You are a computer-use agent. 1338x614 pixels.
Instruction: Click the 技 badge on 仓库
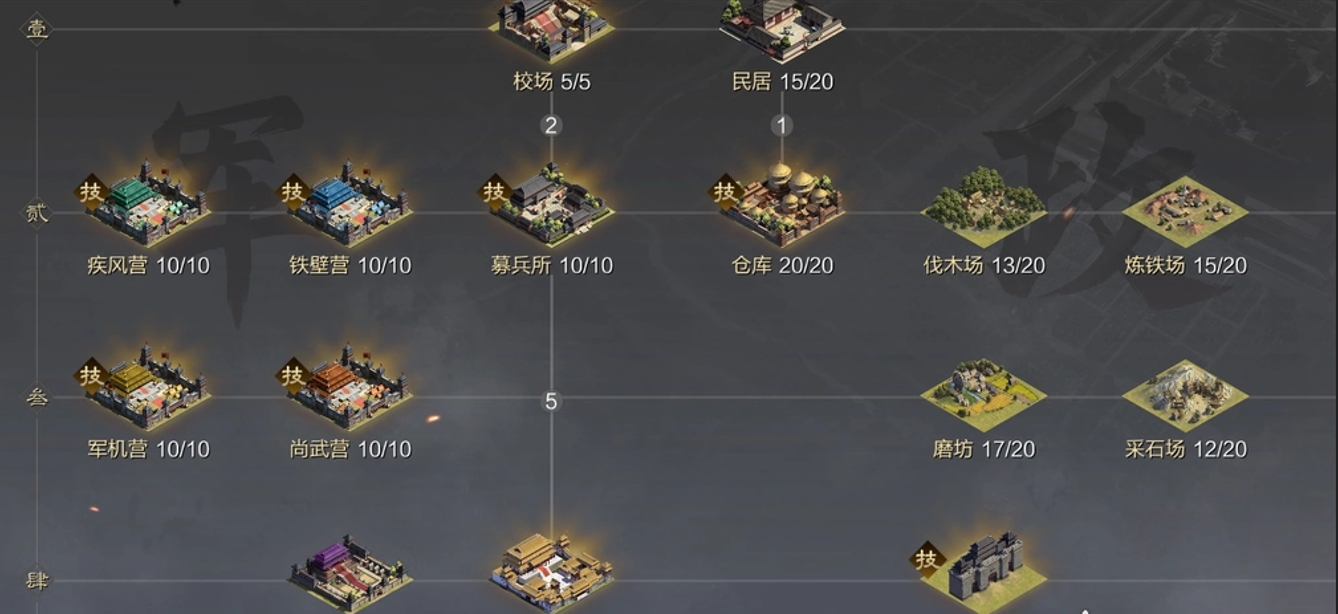point(725,191)
